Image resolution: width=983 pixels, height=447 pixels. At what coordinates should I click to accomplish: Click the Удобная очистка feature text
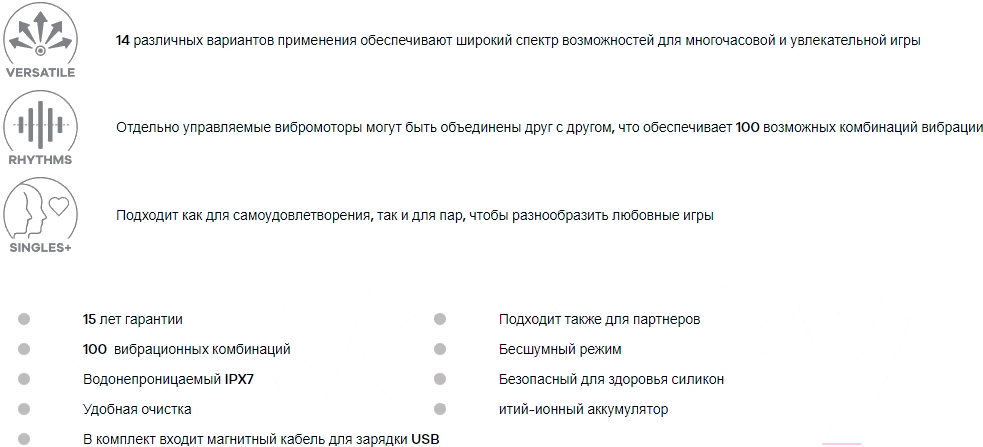pos(137,409)
